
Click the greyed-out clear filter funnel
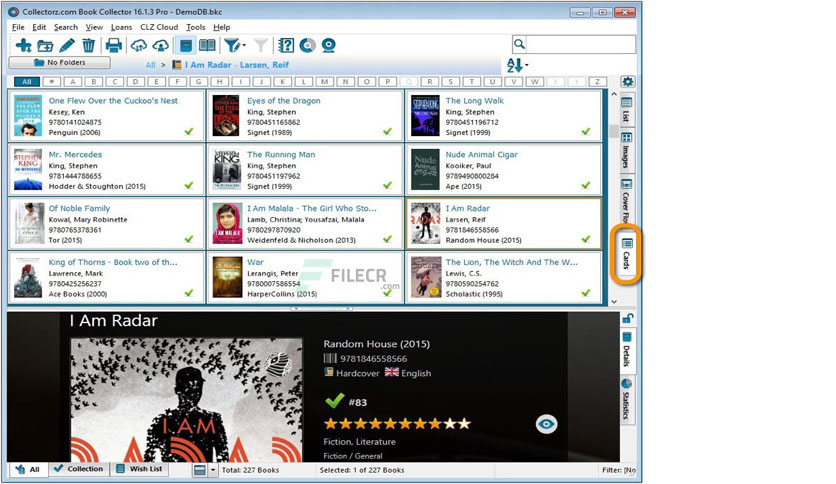(x=261, y=45)
